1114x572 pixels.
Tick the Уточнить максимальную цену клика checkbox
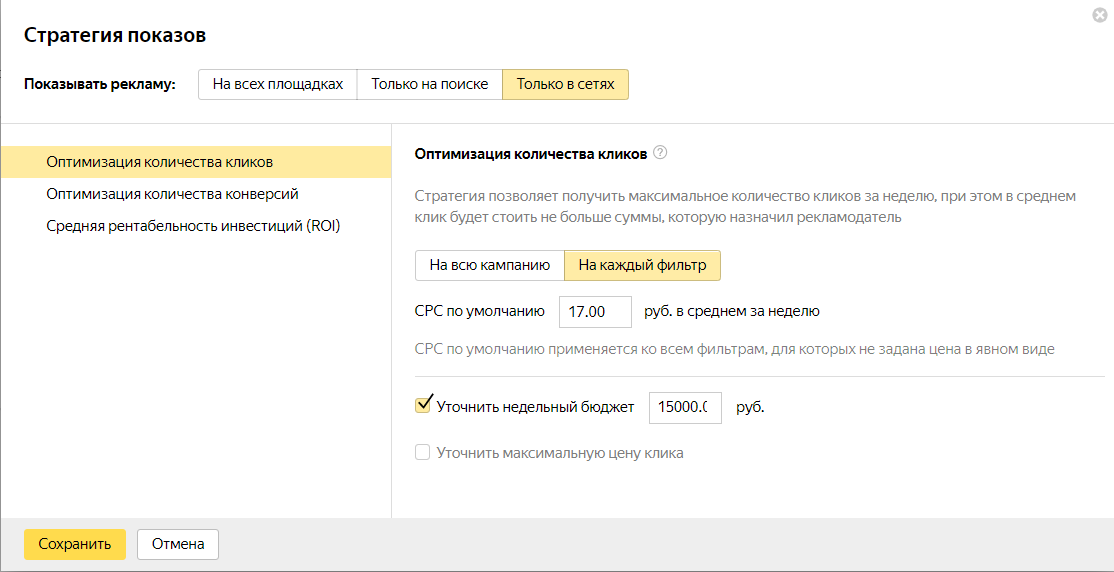(423, 453)
